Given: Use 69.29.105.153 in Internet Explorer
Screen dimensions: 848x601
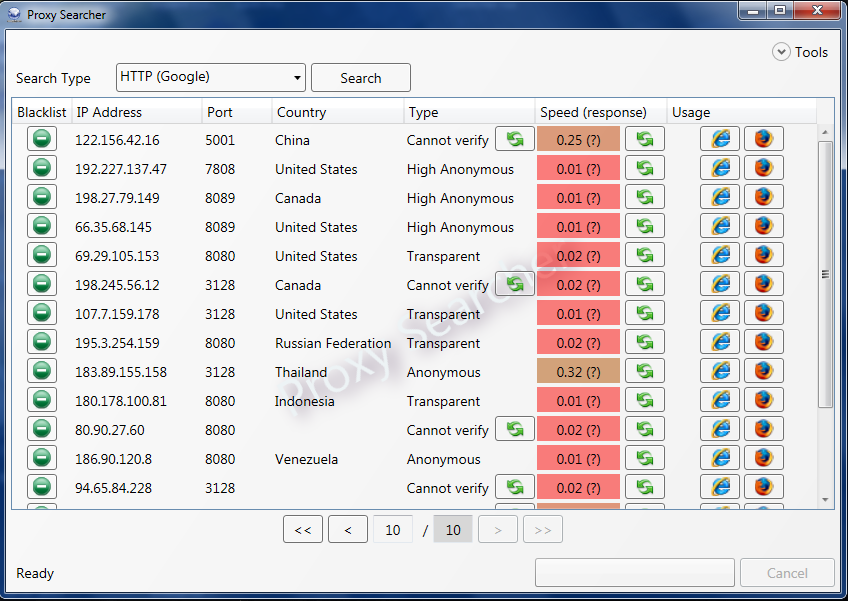Looking at the screenshot, I should (x=720, y=255).
